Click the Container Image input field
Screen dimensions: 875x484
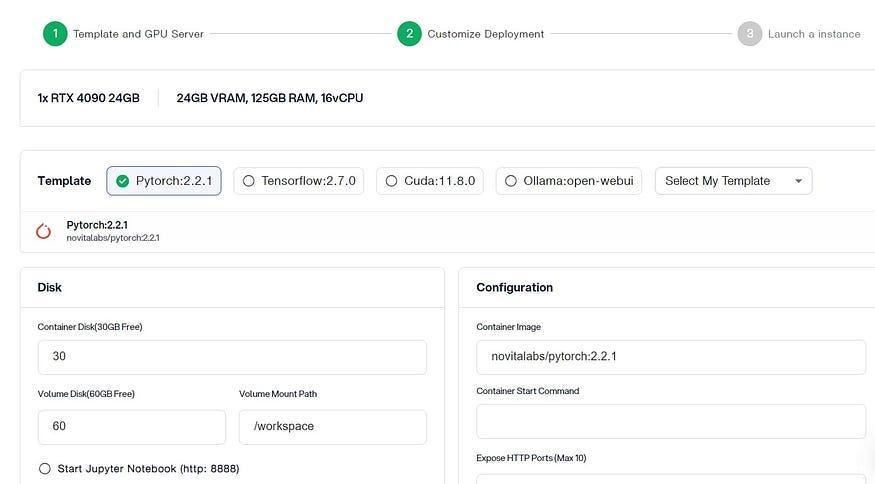click(x=671, y=357)
